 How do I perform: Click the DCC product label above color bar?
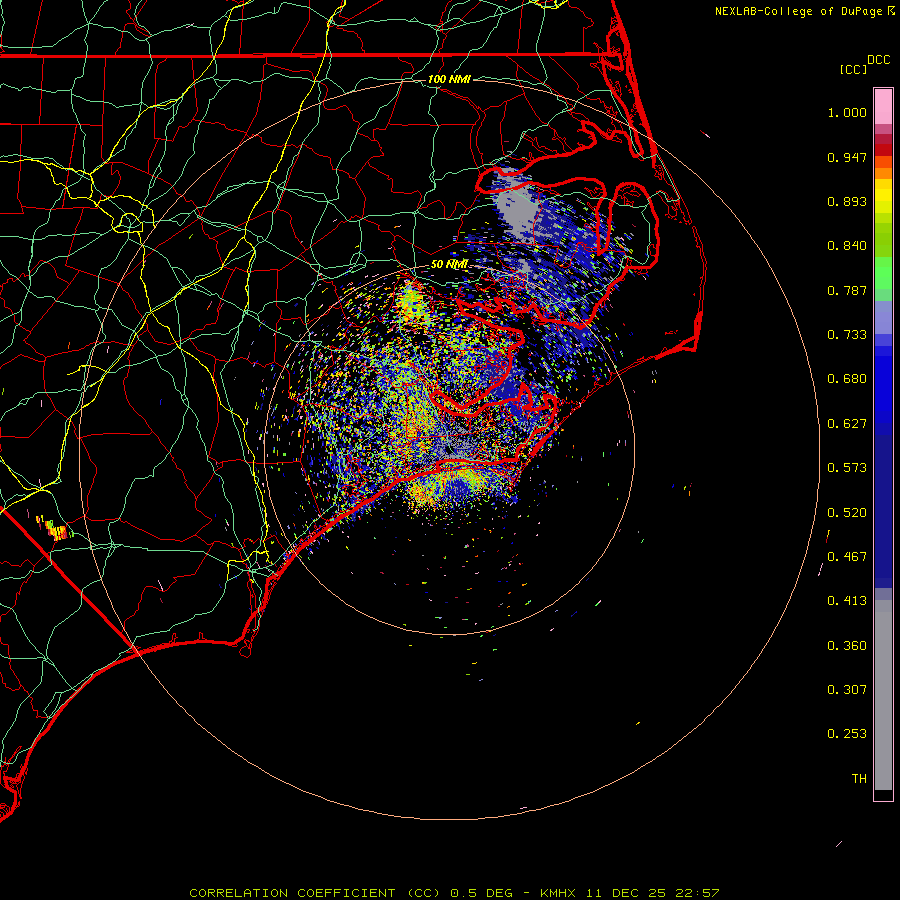click(878, 60)
